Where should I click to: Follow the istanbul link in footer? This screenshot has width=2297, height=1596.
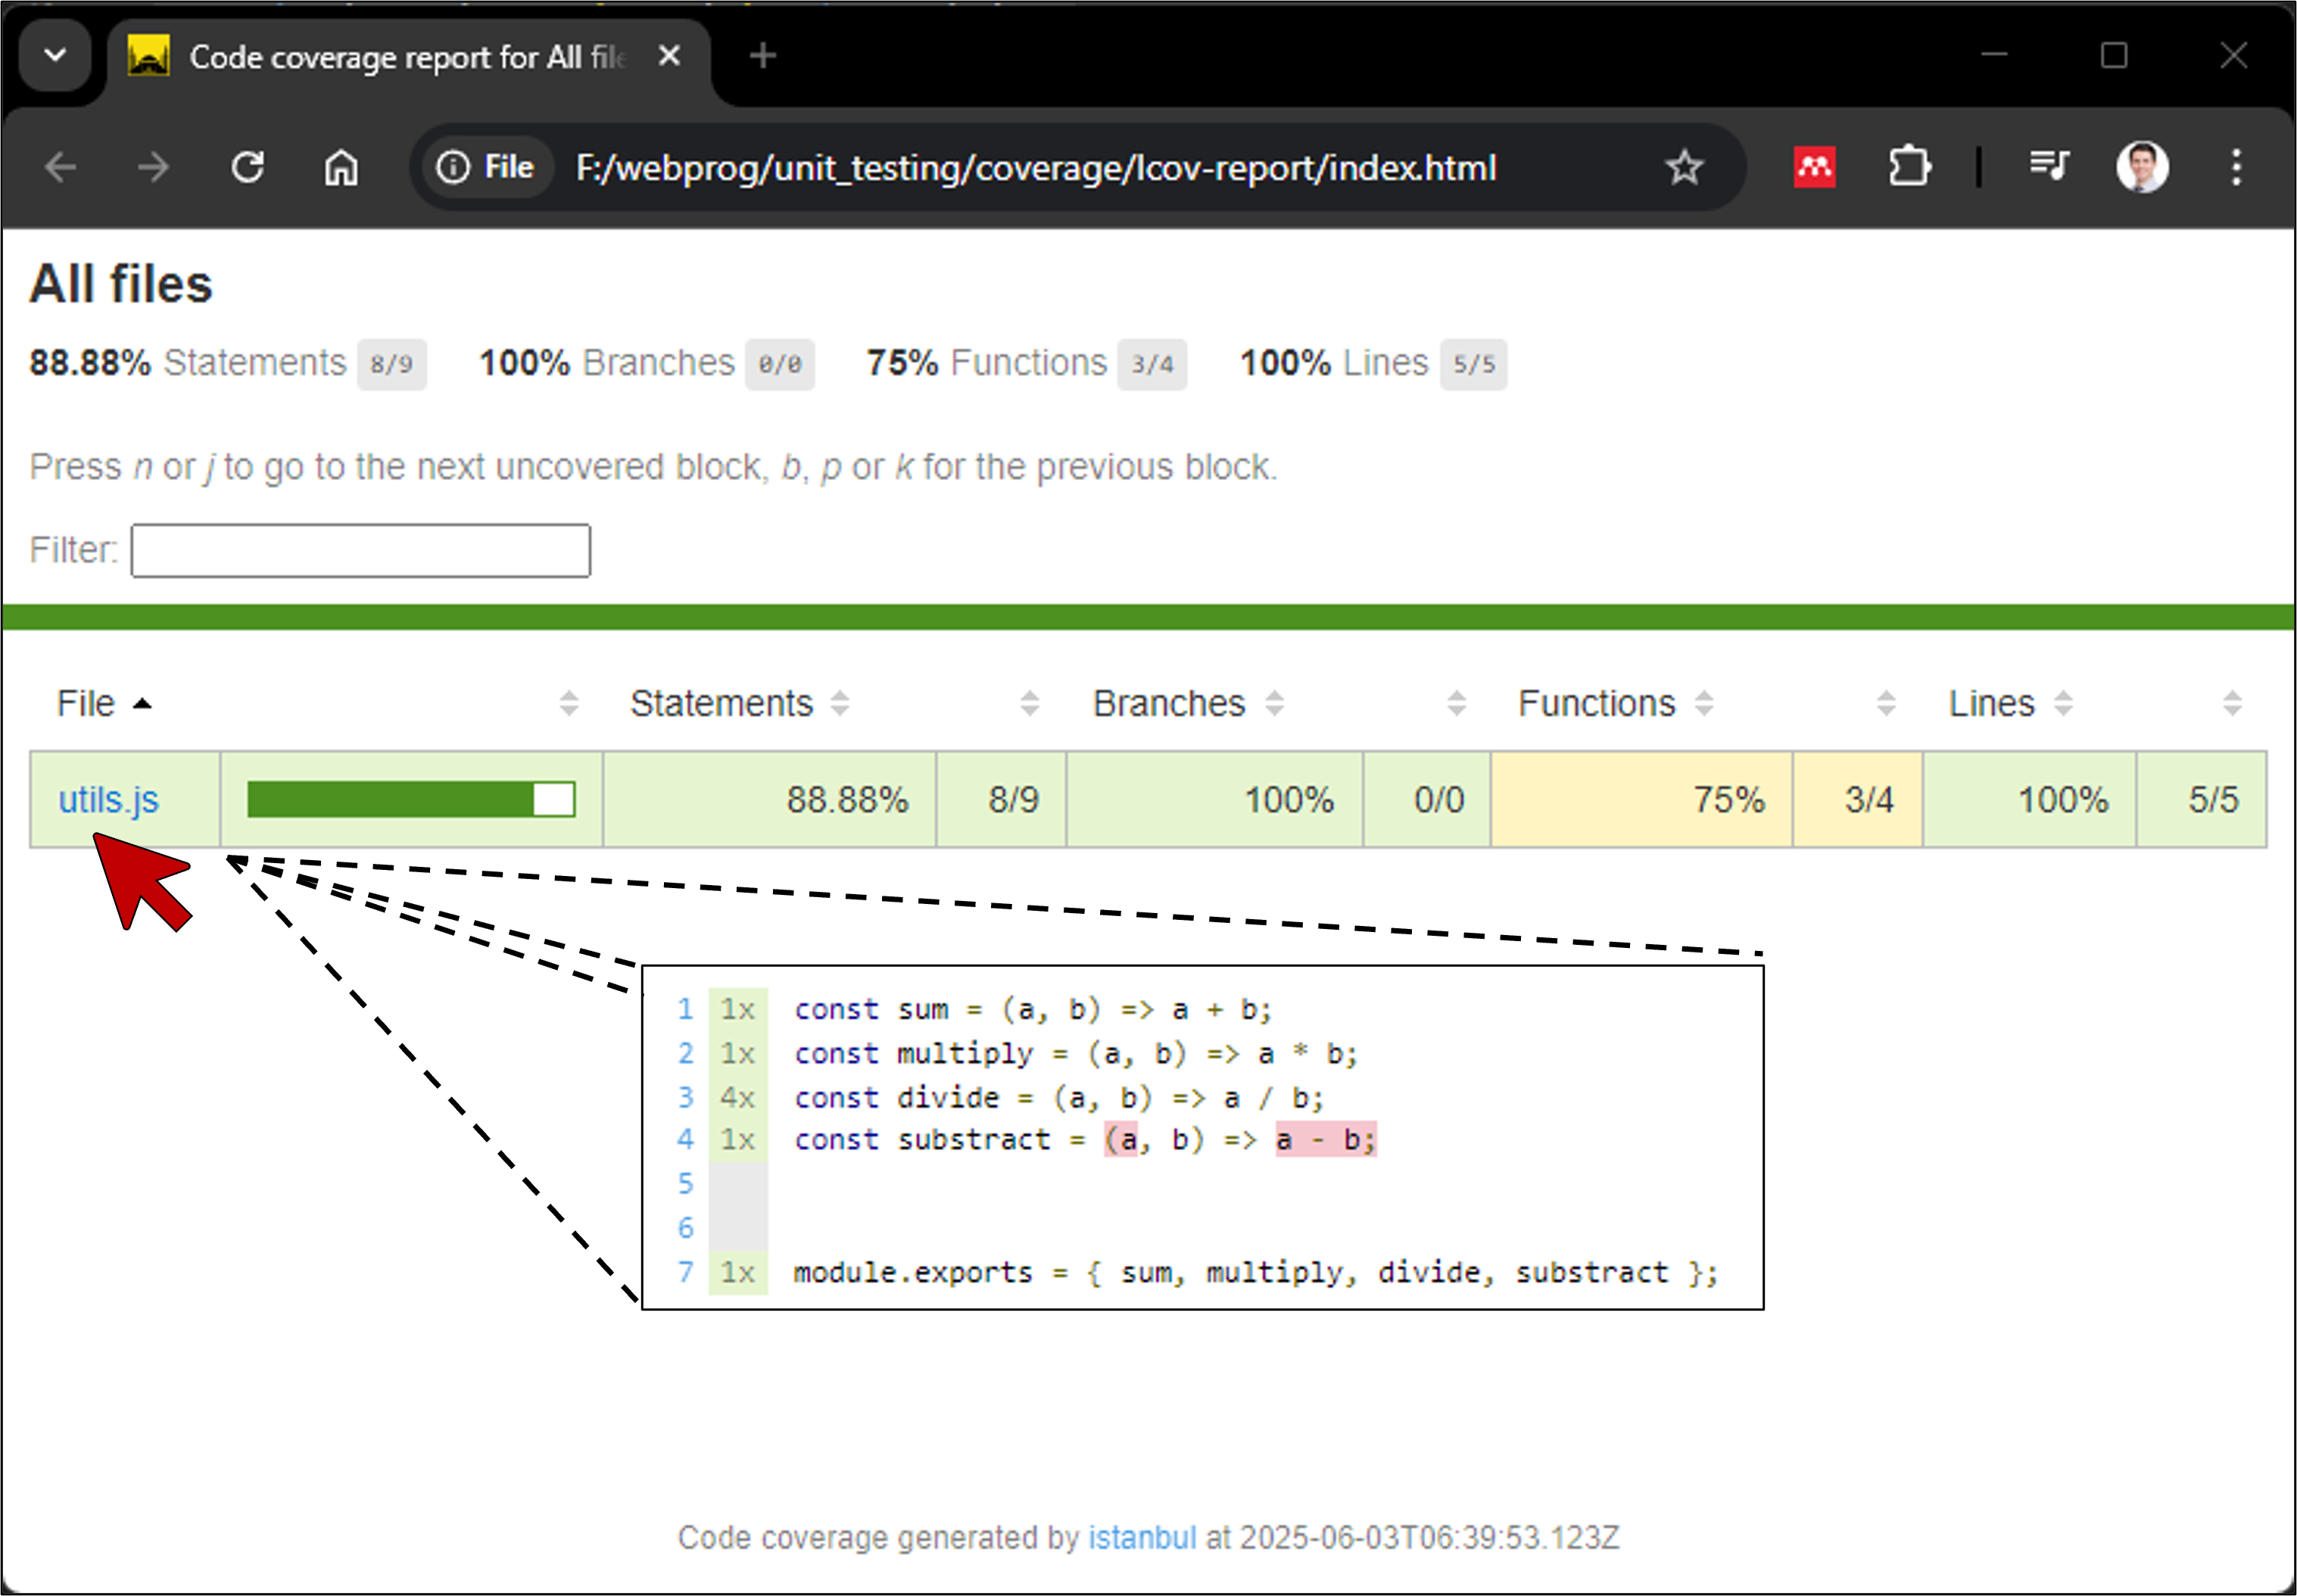point(1142,1537)
